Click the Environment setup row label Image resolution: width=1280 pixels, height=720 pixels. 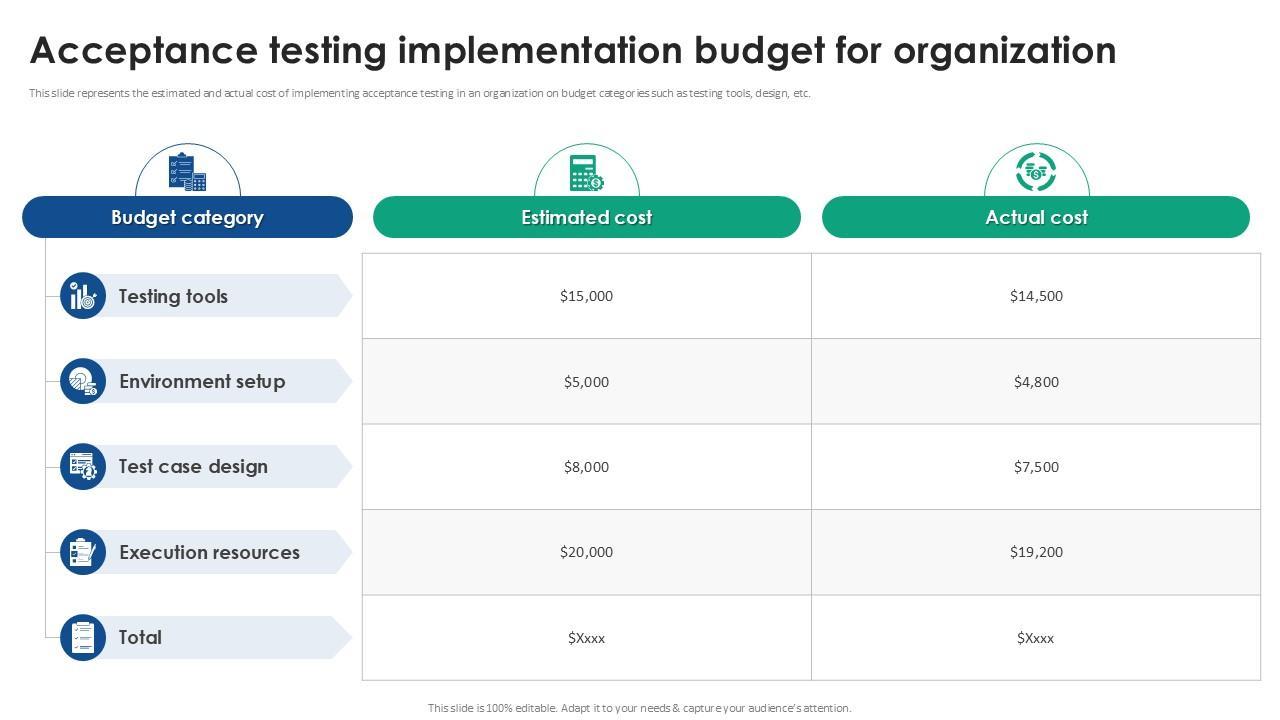[202, 381]
